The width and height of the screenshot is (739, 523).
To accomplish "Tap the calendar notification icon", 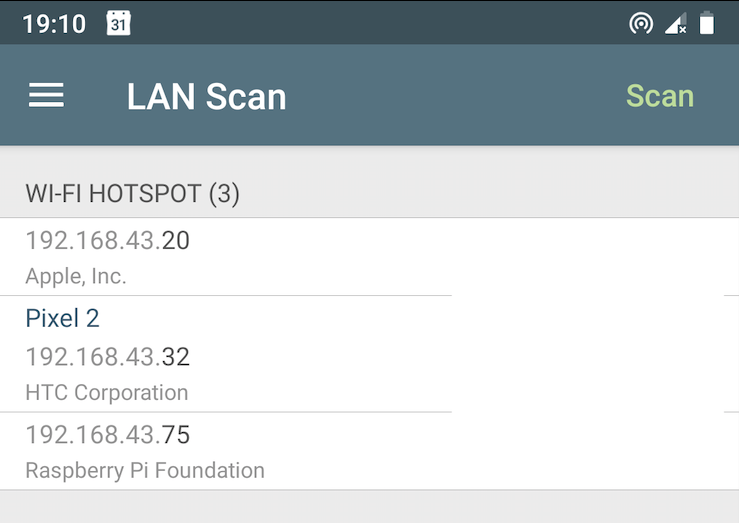I will [118, 23].
